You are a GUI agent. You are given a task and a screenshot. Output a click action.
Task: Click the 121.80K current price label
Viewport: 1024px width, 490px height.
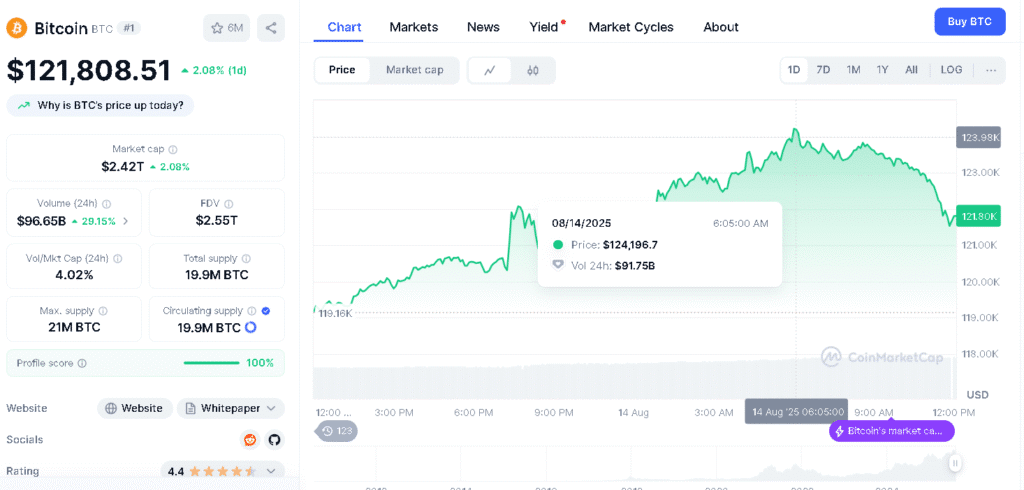pyautogui.click(x=978, y=216)
